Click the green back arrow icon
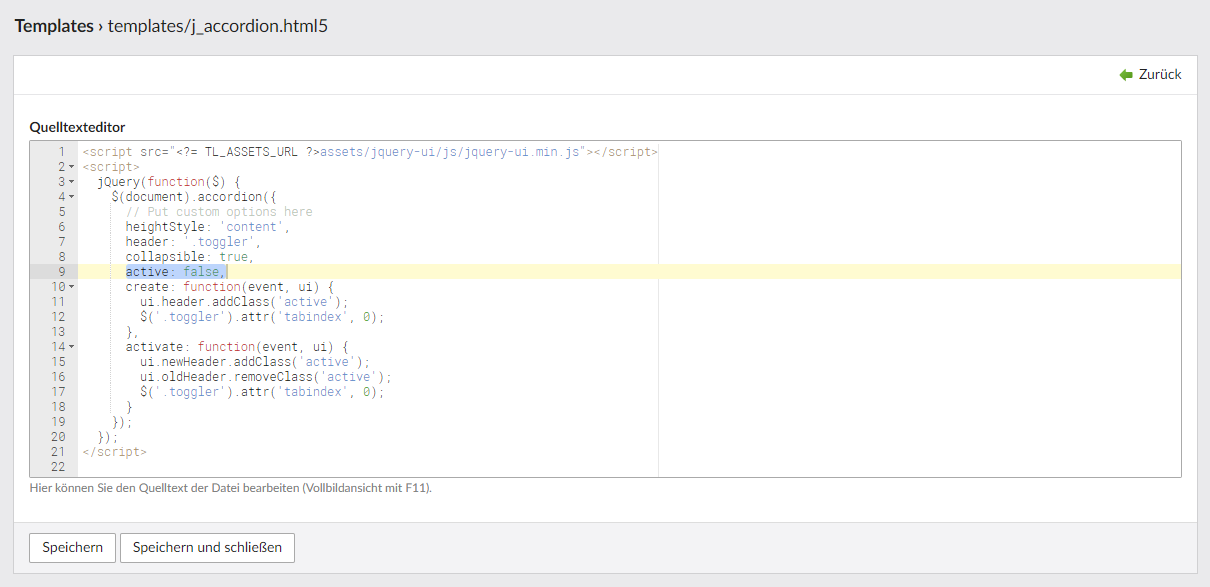The width and height of the screenshot is (1210, 587). 1126,75
